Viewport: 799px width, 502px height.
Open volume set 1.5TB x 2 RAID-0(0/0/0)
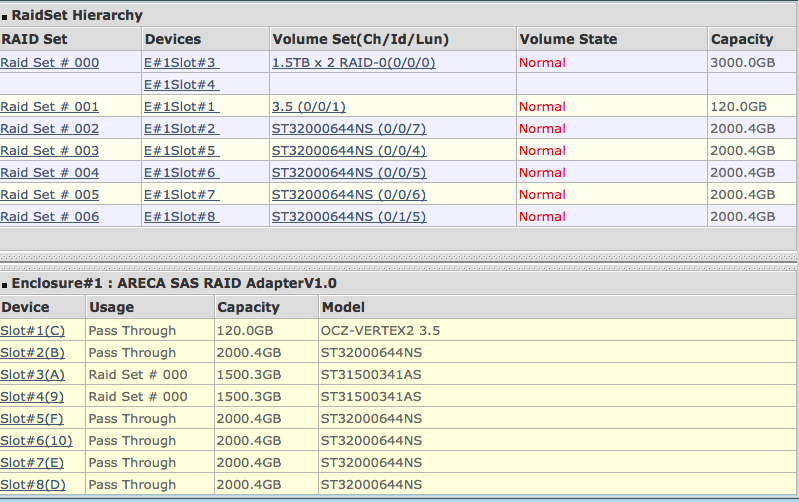[354, 63]
